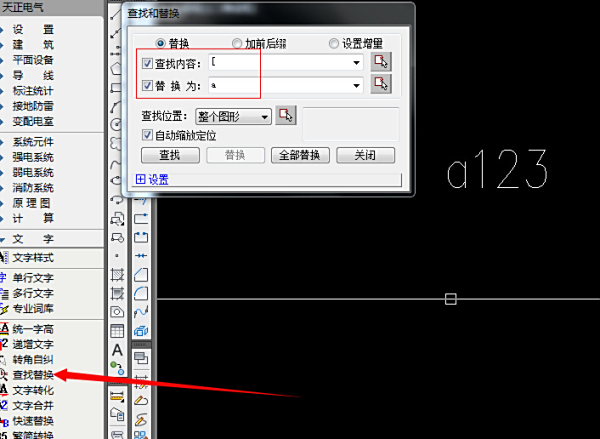Screen dimensions: 600x439
Task: Open the 快速替换 menu item
Action: [x=33, y=421]
